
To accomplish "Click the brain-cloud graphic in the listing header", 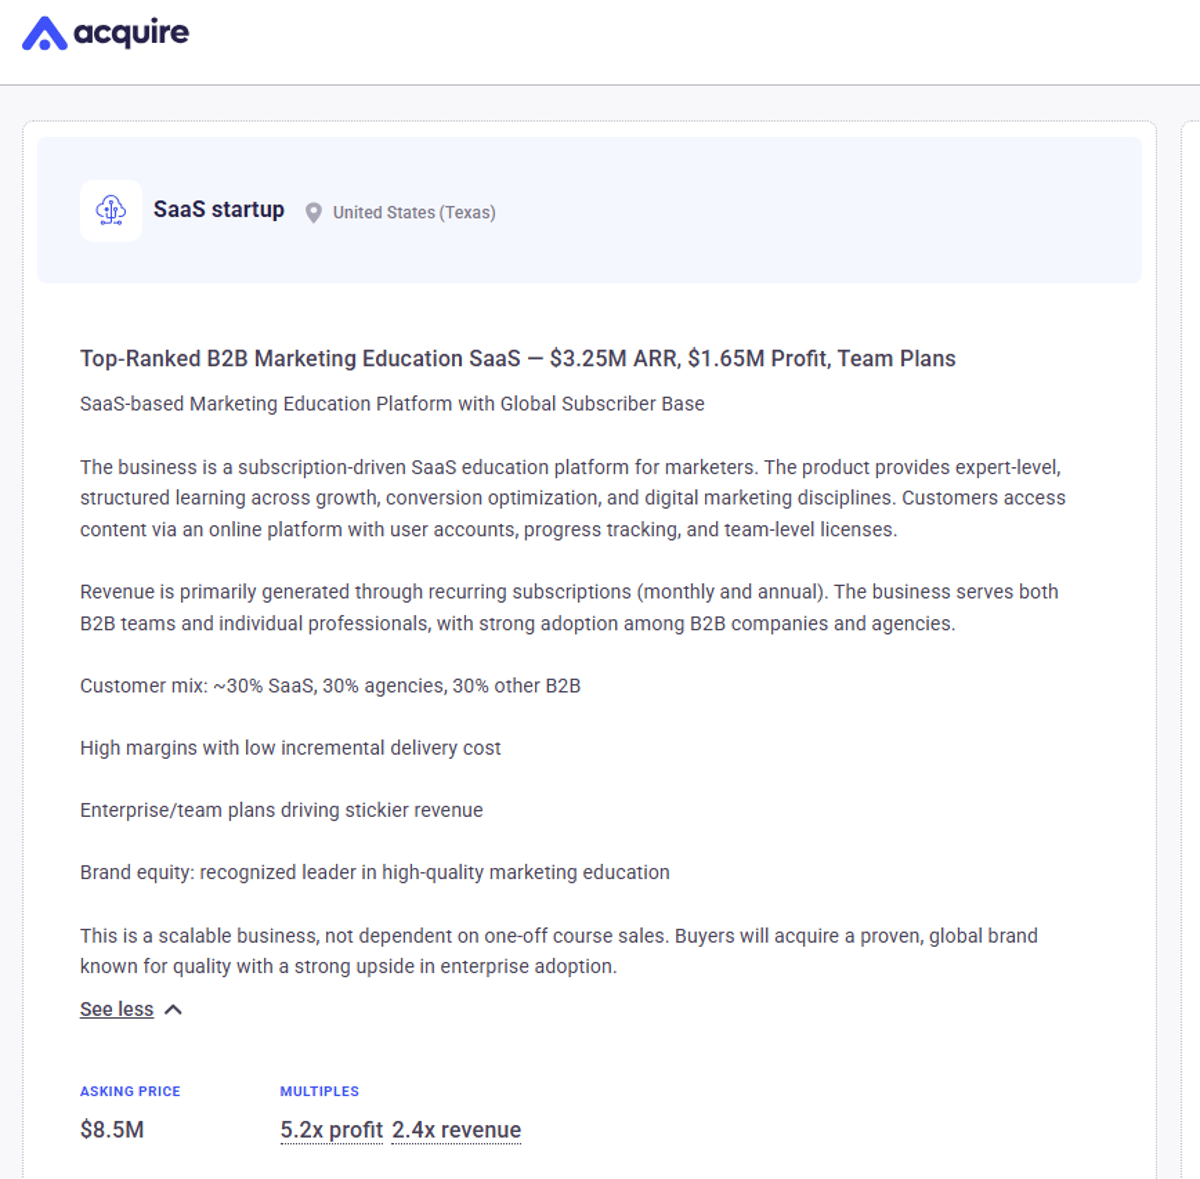I will (111, 210).
